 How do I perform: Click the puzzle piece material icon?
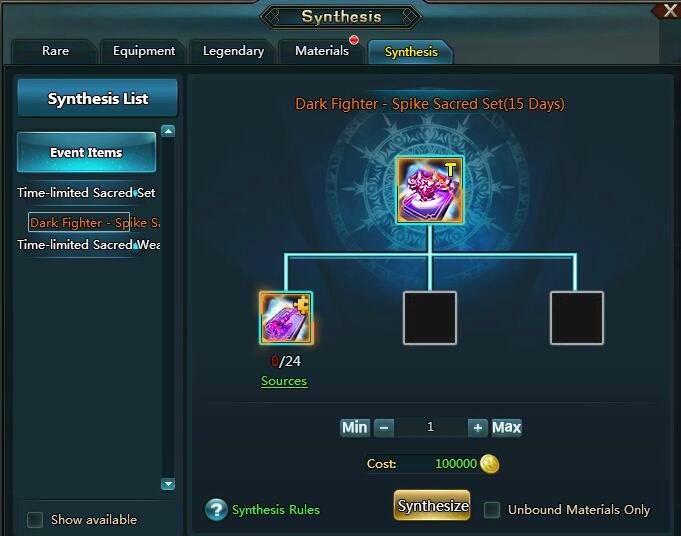[x=286, y=318]
